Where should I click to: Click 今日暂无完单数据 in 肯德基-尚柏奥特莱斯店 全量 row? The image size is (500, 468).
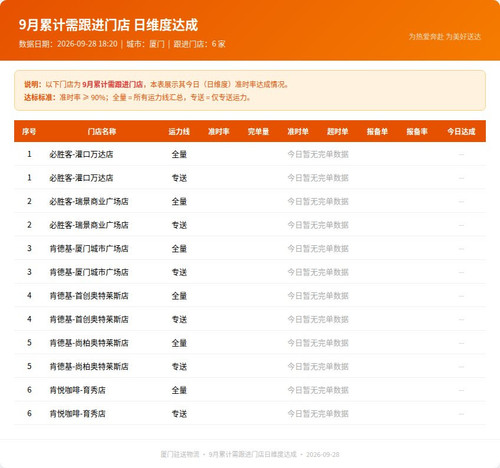click(x=318, y=343)
